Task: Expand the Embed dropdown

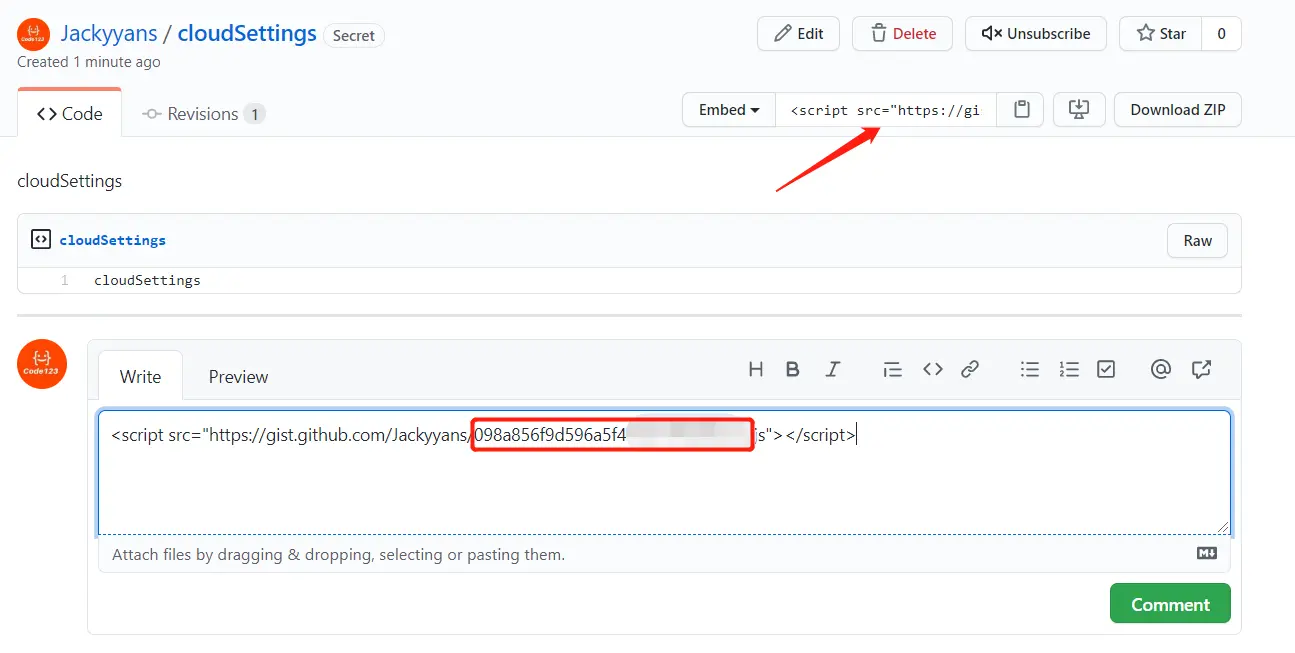Action: coord(729,110)
